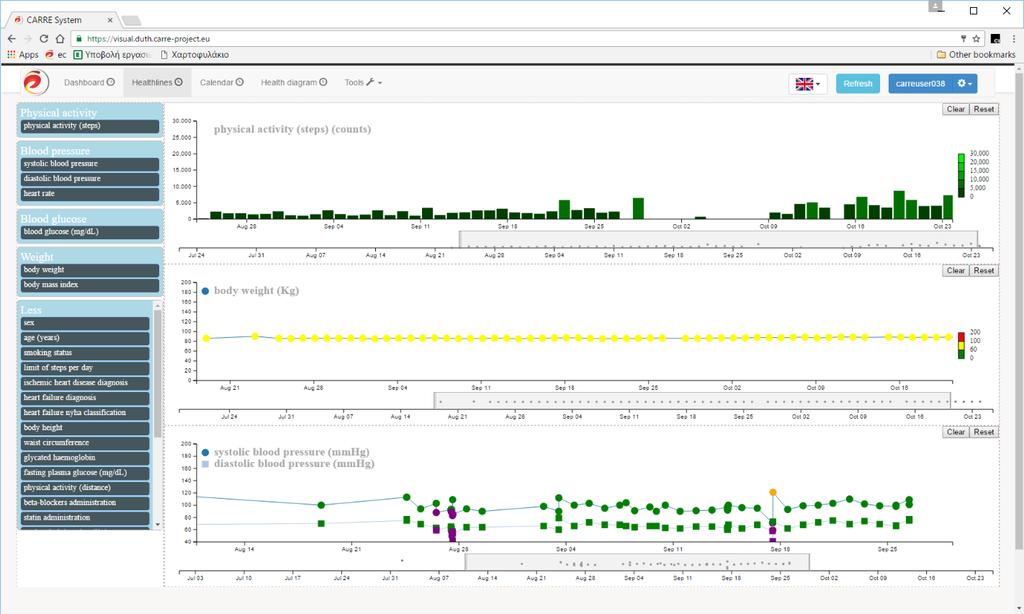Toggle 'physical activity (steps)' in sidebar
This screenshot has height=614, width=1024.
click(x=89, y=126)
